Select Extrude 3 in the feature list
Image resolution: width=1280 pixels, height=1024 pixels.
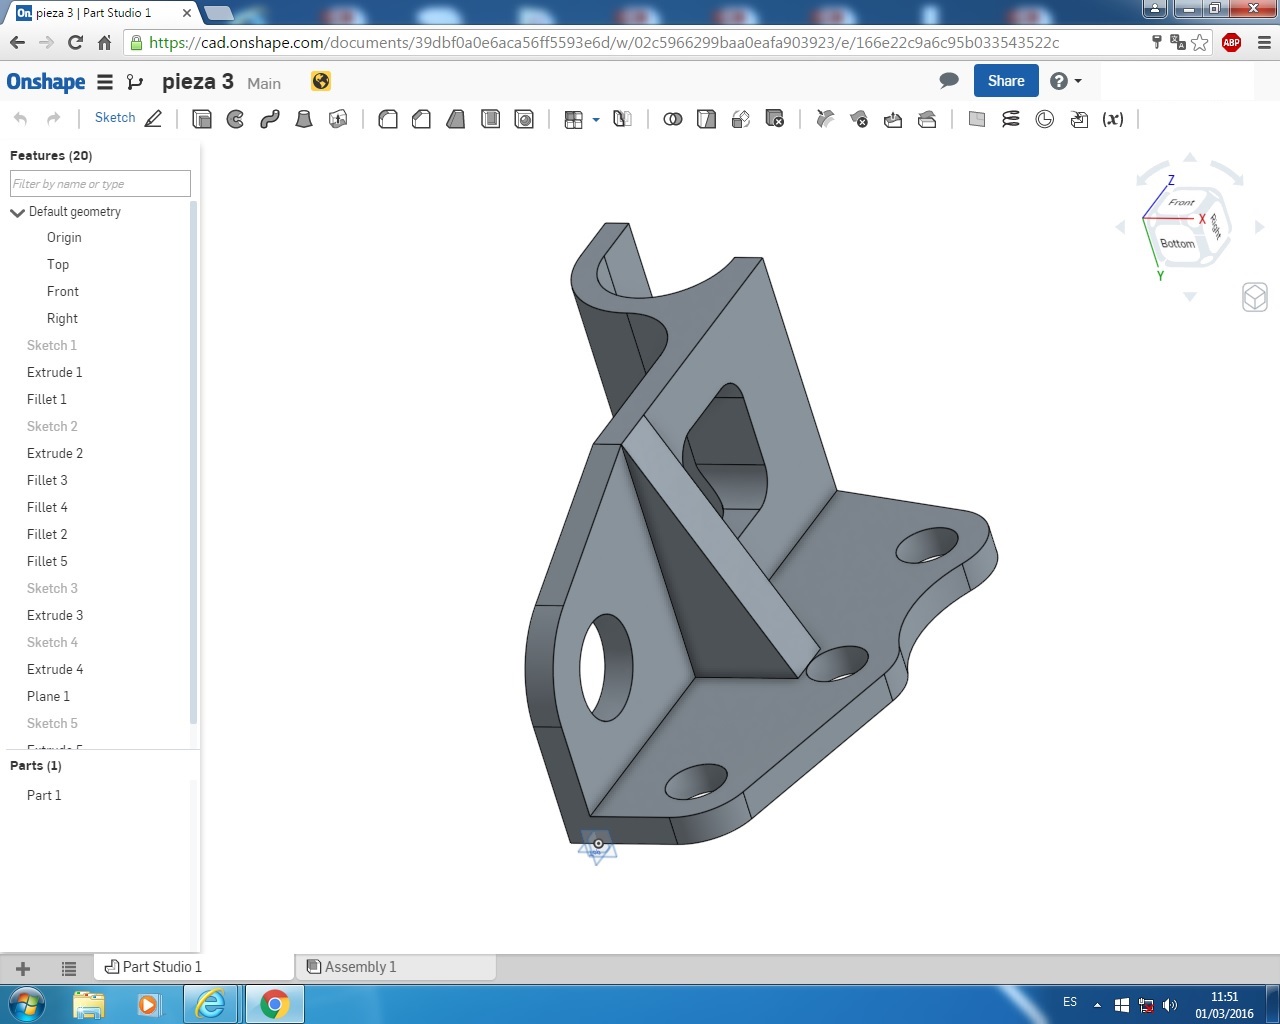pos(55,615)
